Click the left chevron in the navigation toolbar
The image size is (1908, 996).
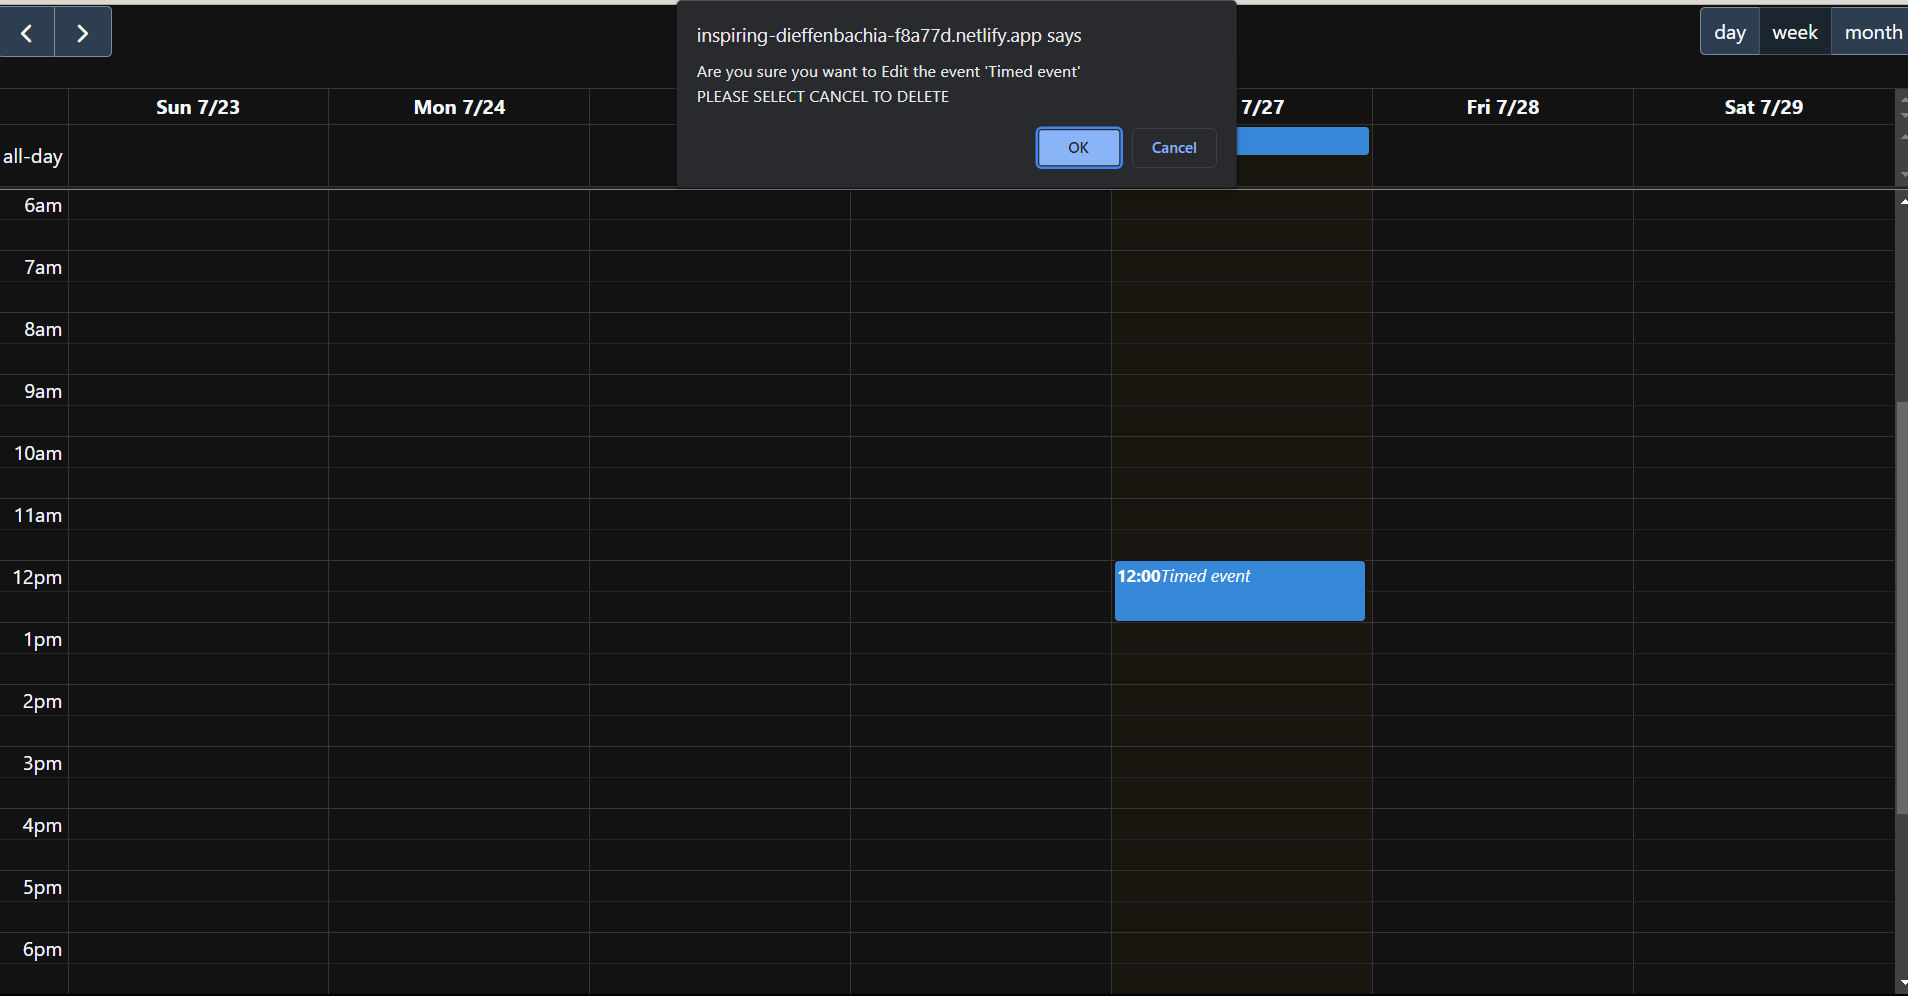tap(27, 31)
